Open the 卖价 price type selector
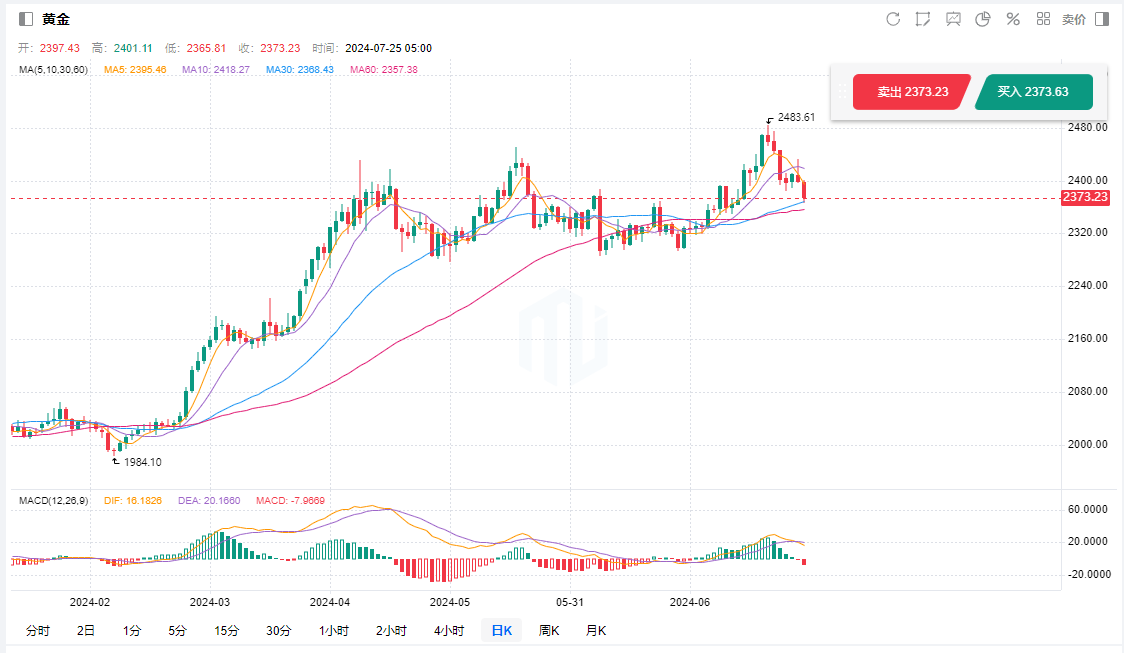 point(1073,19)
